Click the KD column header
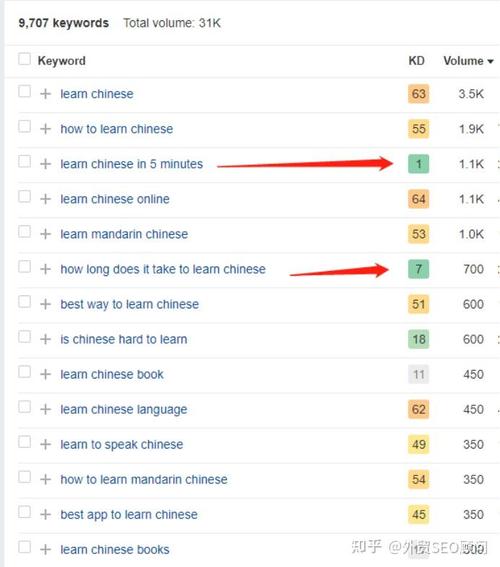Screen dimensions: 500x567 (416, 61)
